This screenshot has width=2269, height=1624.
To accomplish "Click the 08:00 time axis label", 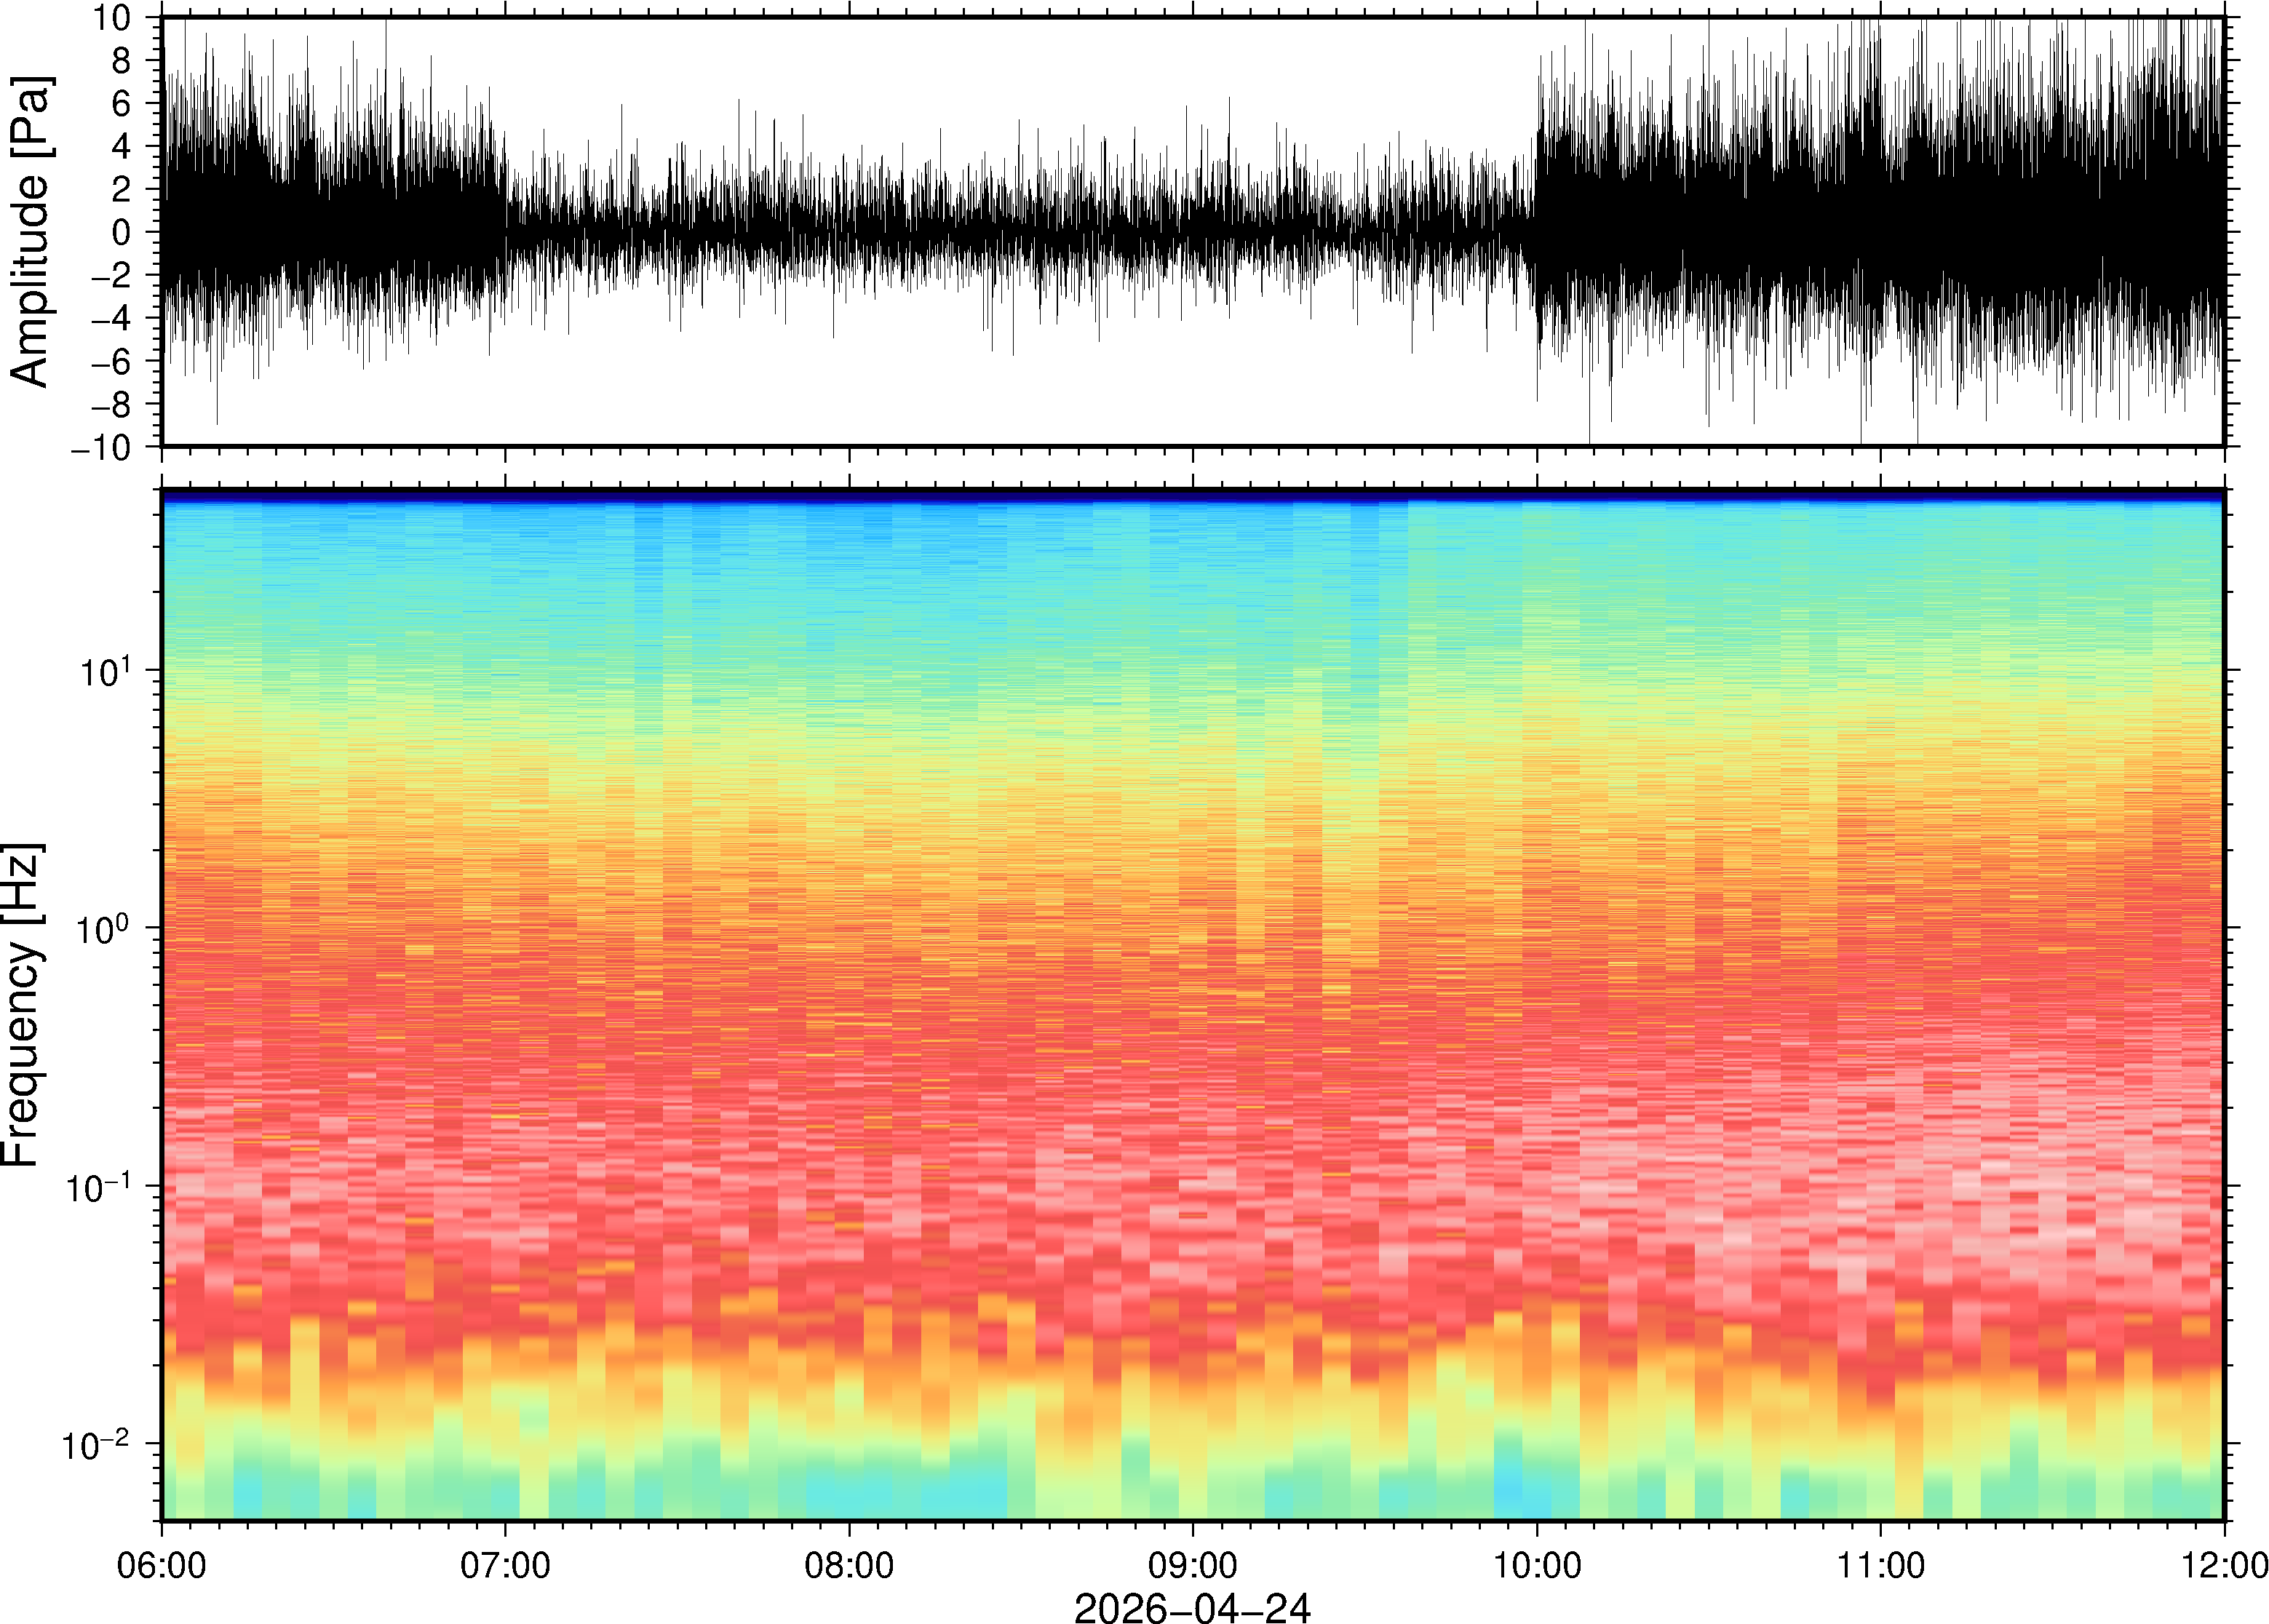I will pyautogui.click(x=849, y=1564).
